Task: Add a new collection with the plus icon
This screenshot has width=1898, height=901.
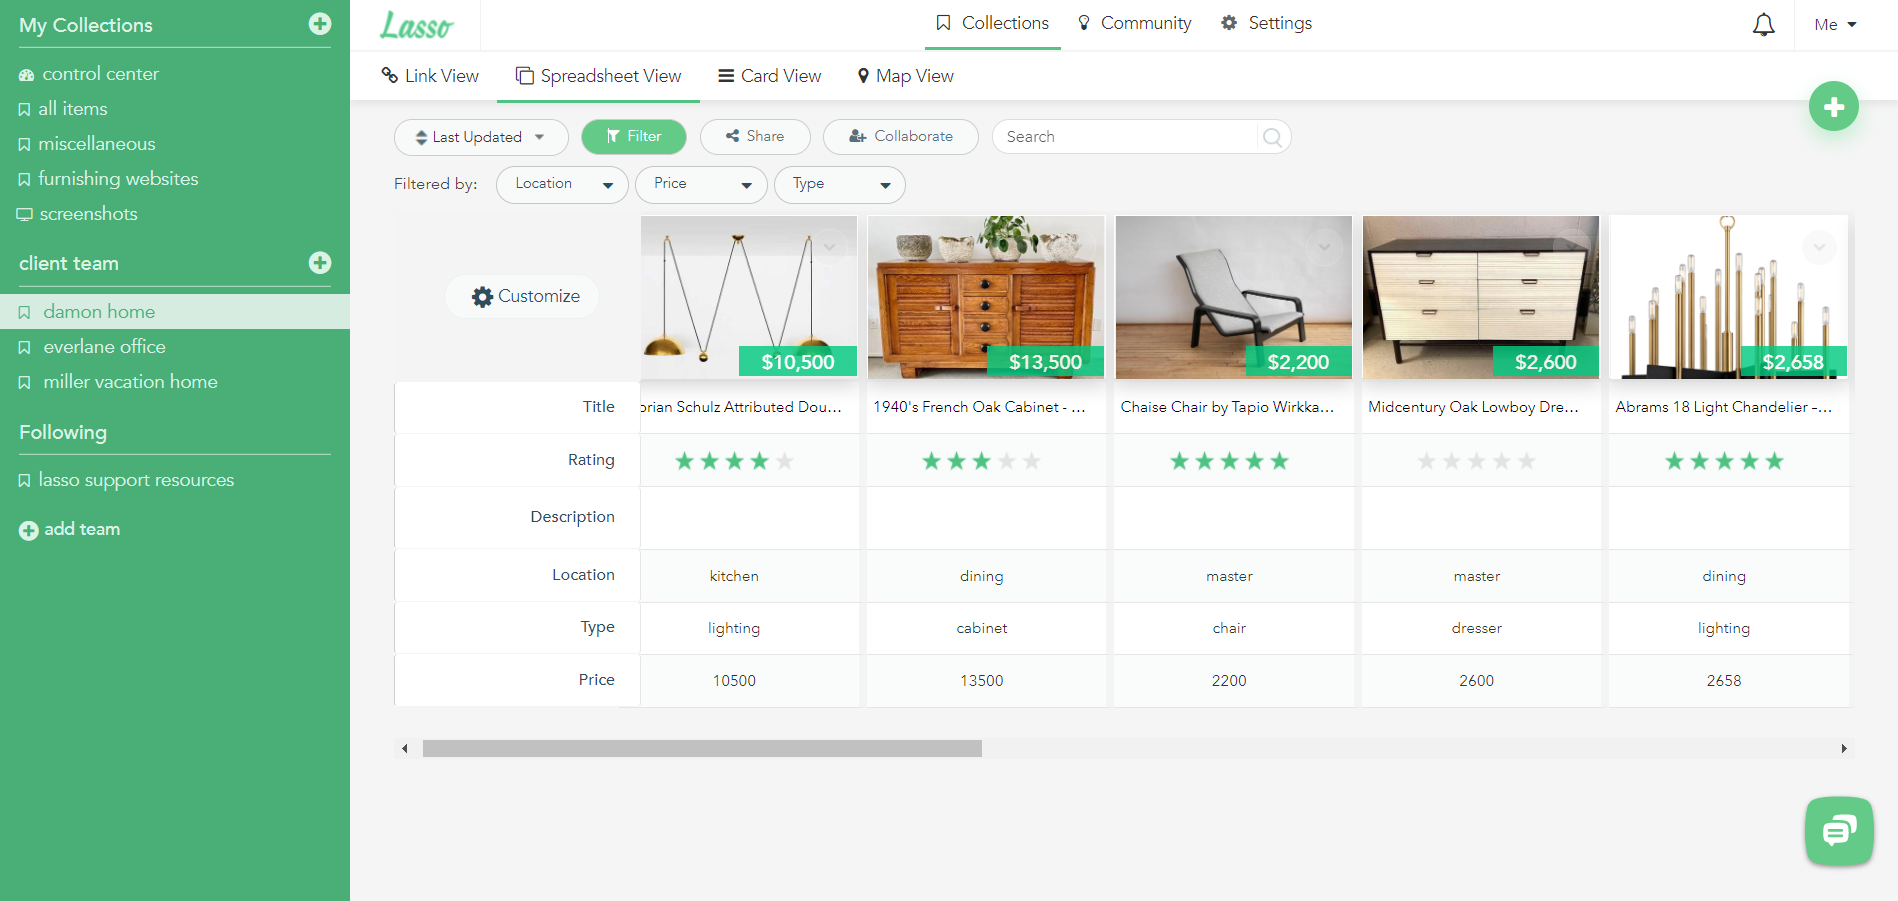Action: point(319,24)
